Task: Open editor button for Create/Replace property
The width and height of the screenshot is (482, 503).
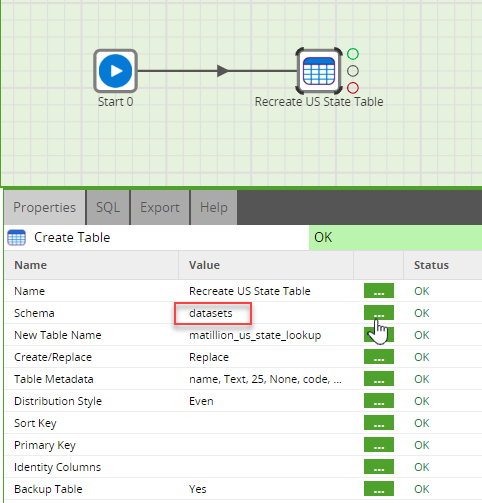Action: point(379,357)
